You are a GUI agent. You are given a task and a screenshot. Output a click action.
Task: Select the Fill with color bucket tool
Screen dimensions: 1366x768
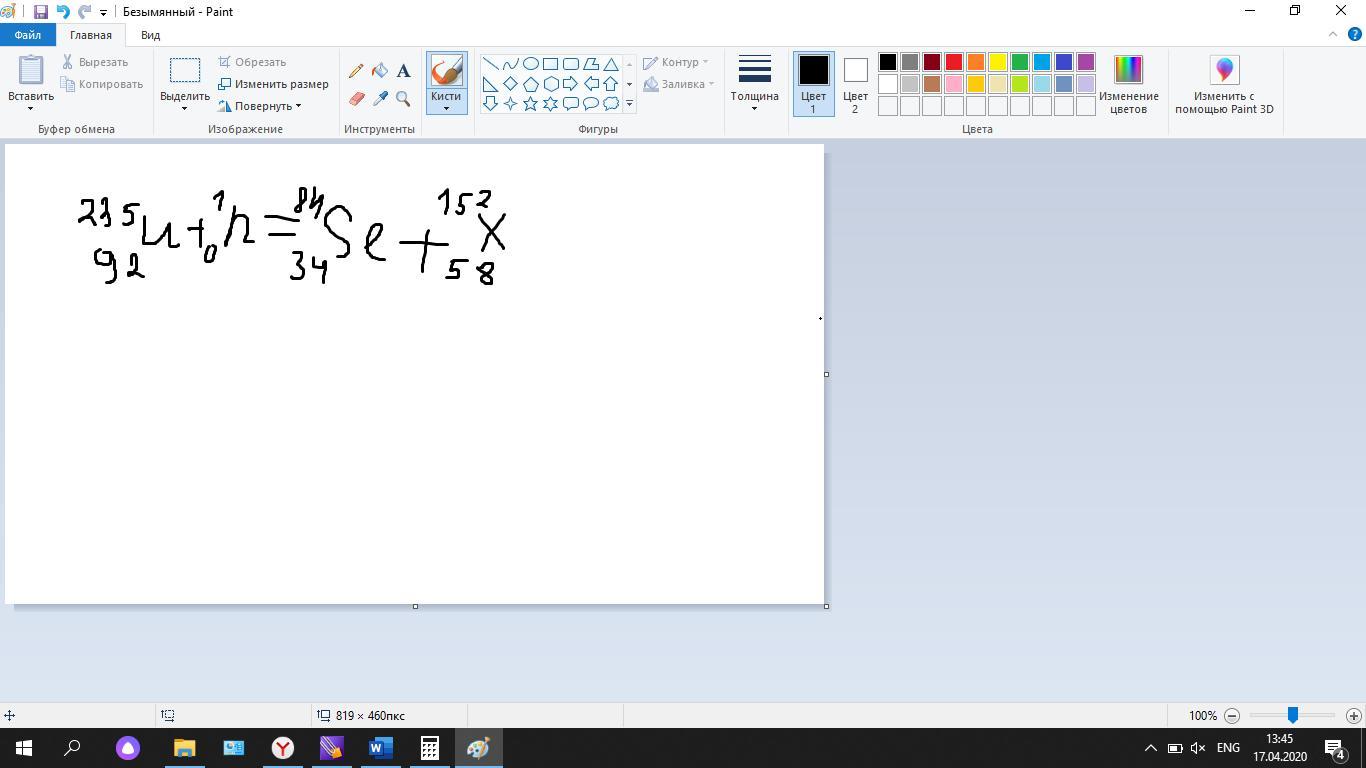pos(380,71)
